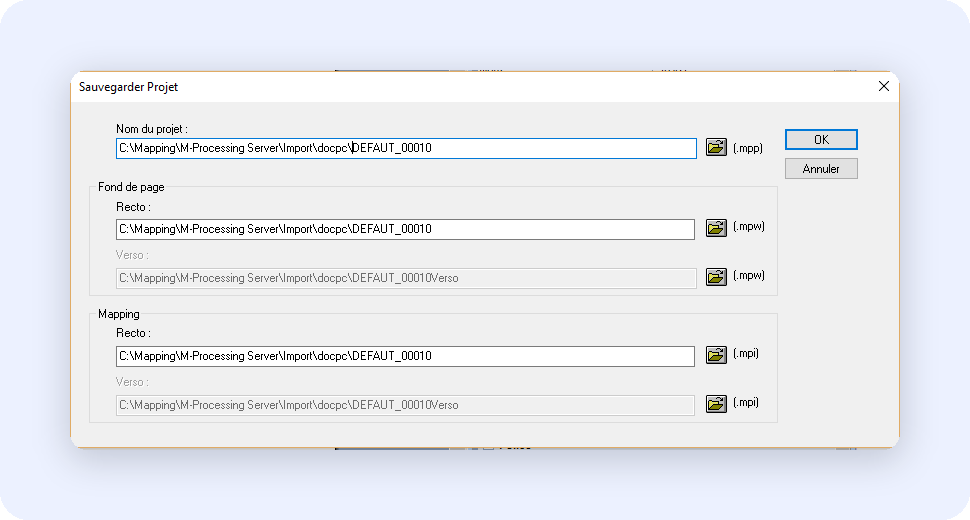Click the (.mpp) extension label
The image size is (970, 520).
(748, 148)
